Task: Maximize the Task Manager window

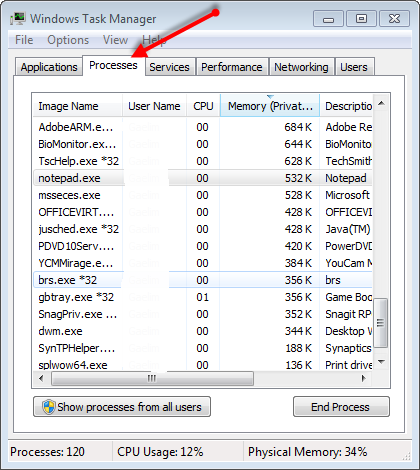Action: click(361, 19)
